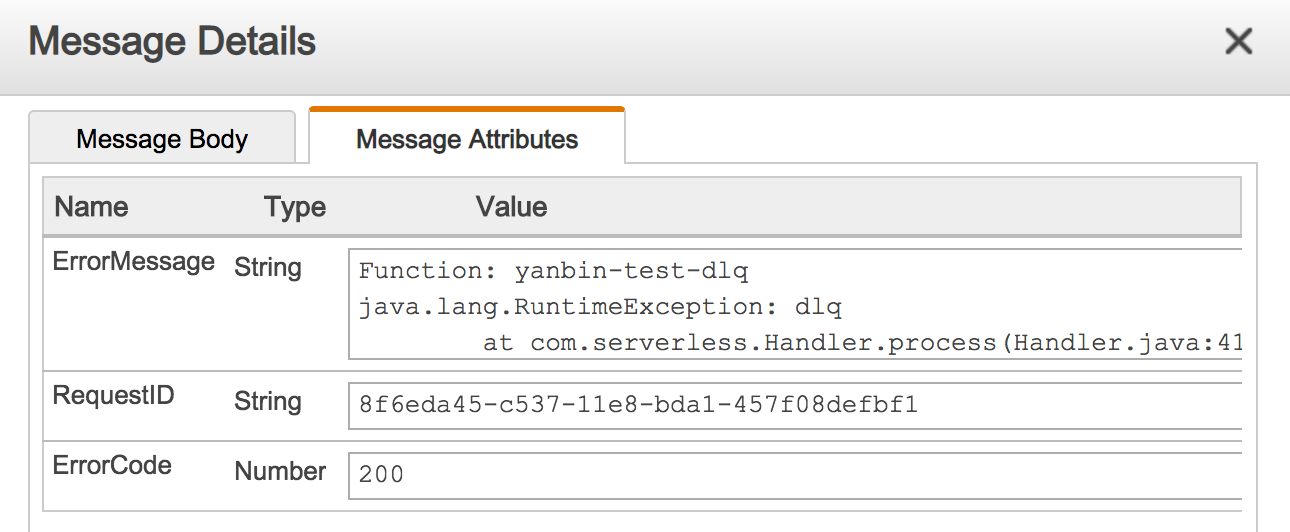
Task: Select the RequestID attribute name
Action: pos(113,396)
